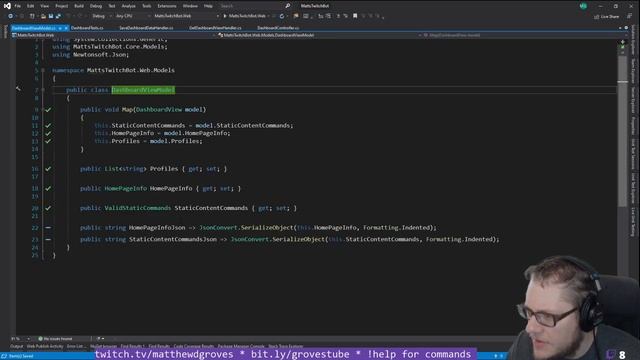The image size is (640, 360).
Task: Click the user account avatar
Action: [x=583, y=6]
